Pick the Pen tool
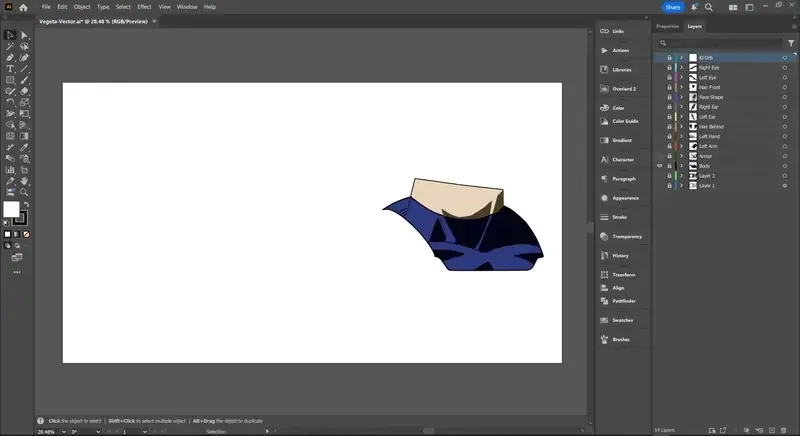 pyautogui.click(x=10, y=58)
